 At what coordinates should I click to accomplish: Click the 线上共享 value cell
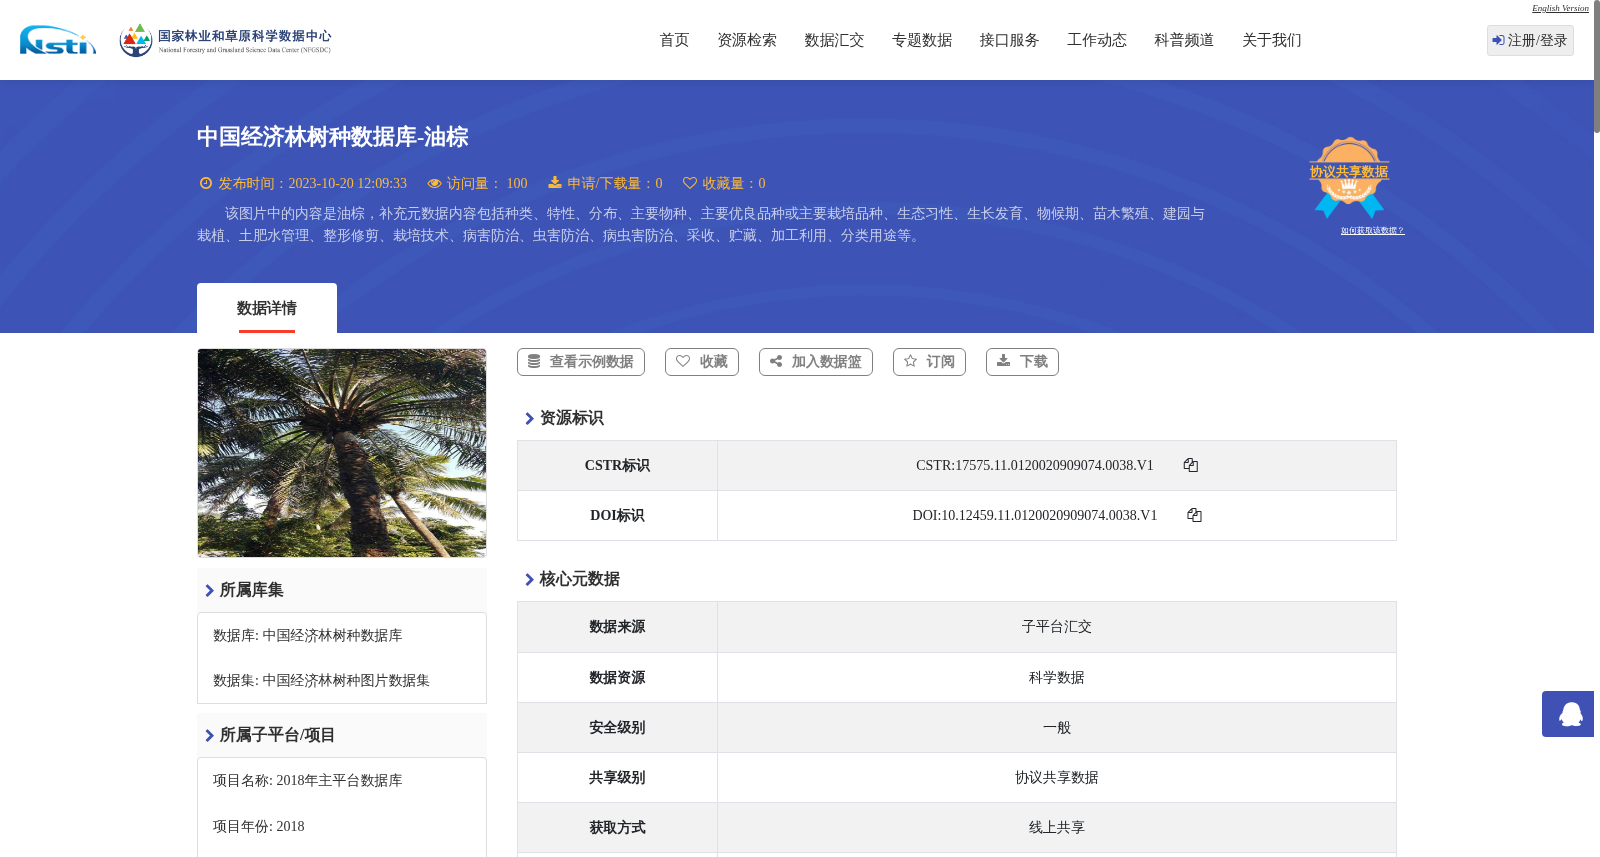click(x=1057, y=828)
